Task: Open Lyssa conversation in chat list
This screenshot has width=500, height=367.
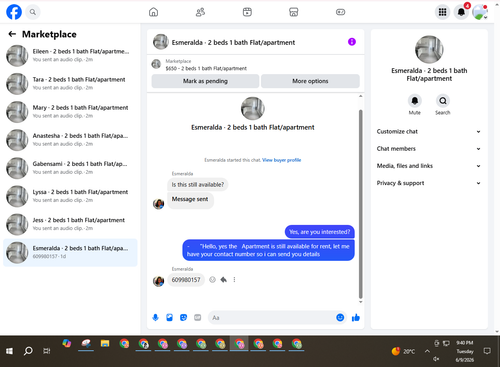Action: 70,196
